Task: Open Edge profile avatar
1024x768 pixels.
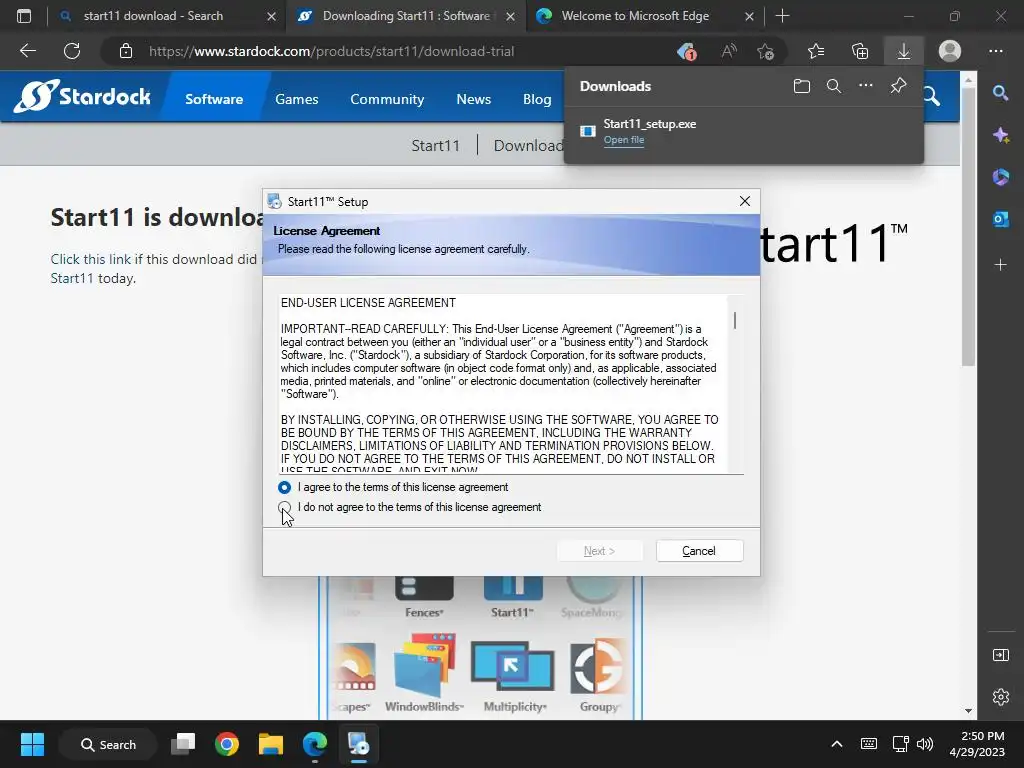Action: pyautogui.click(x=950, y=51)
